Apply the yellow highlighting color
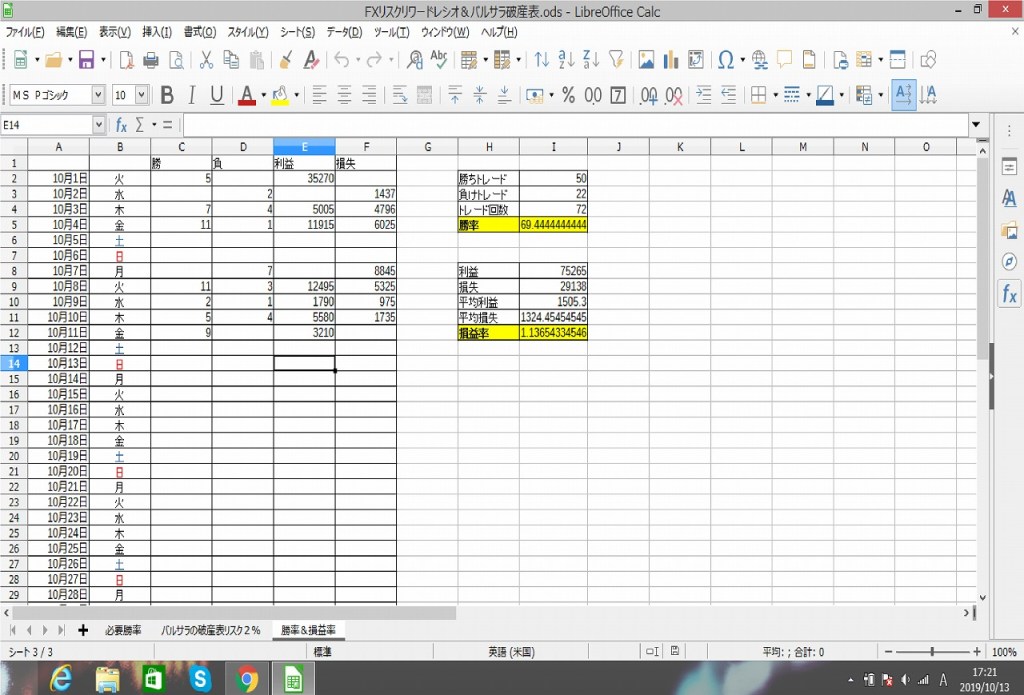Viewport: 1024px width, 695px height. [x=279, y=96]
